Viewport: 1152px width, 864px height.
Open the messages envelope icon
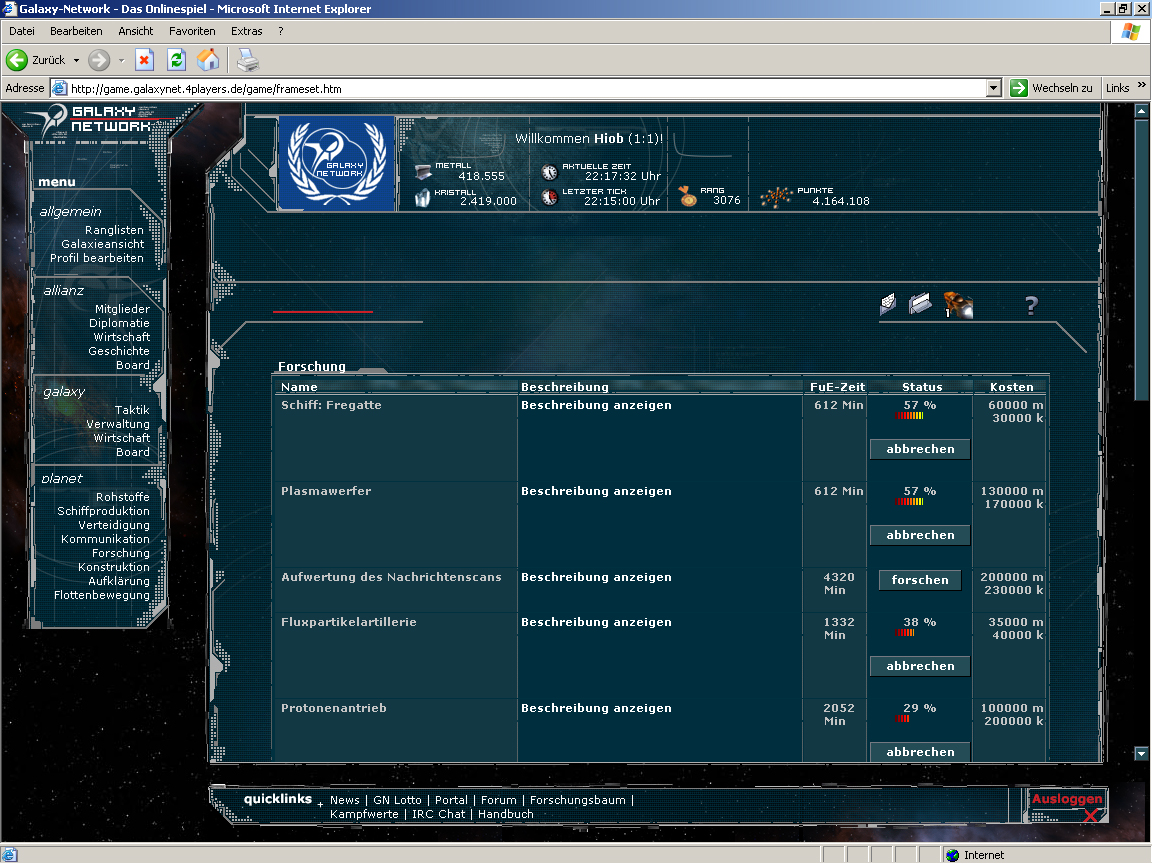888,305
